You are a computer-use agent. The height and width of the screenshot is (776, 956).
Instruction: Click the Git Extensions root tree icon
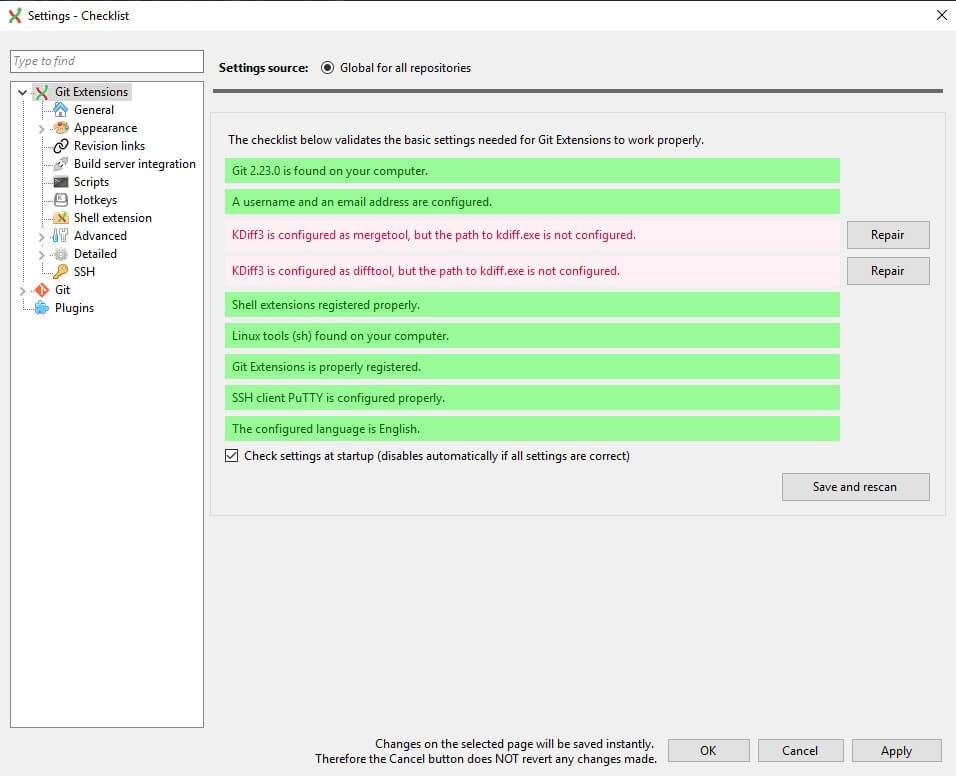tap(41, 92)
